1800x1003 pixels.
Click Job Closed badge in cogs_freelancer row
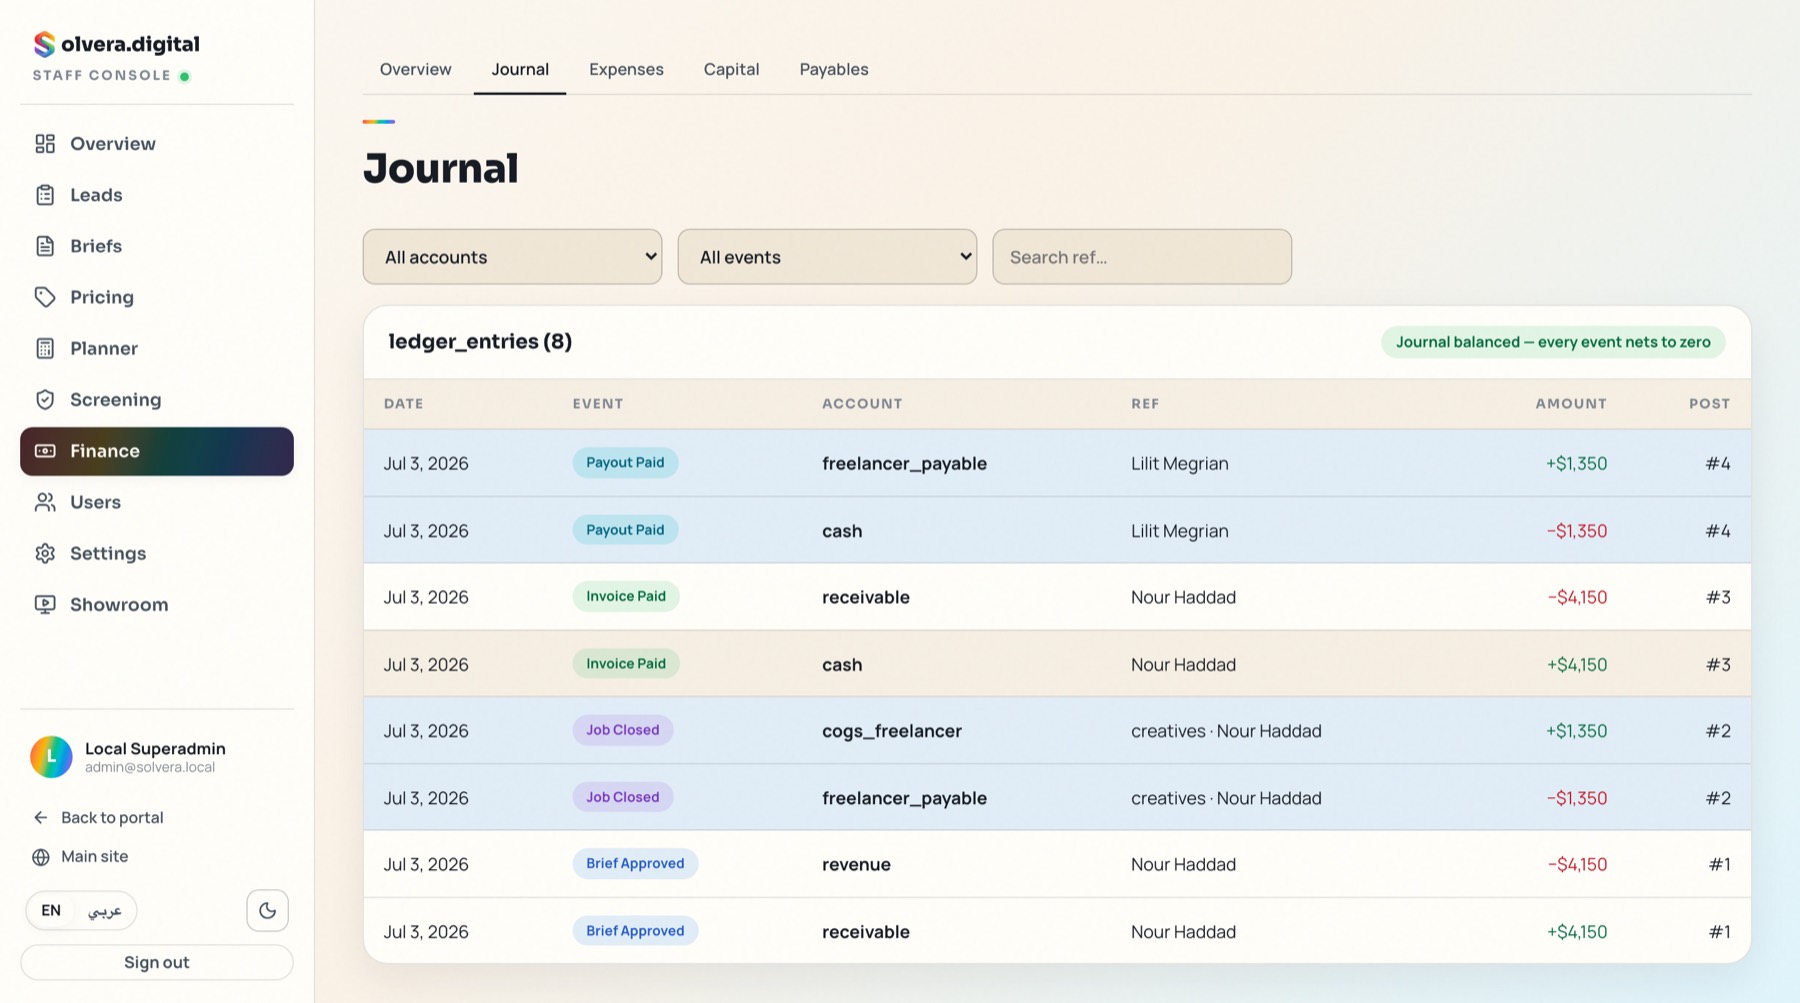623,730
